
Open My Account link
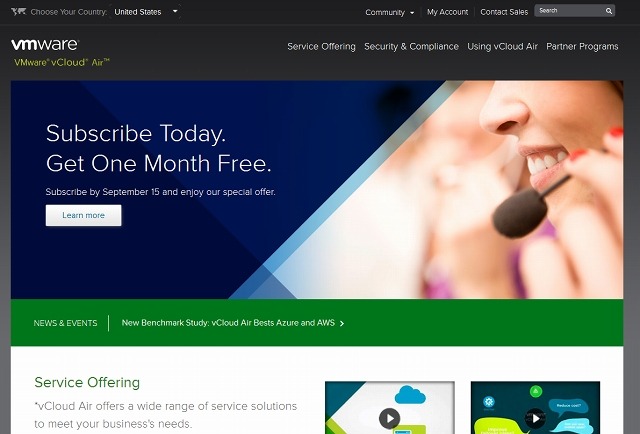point(447,12)
